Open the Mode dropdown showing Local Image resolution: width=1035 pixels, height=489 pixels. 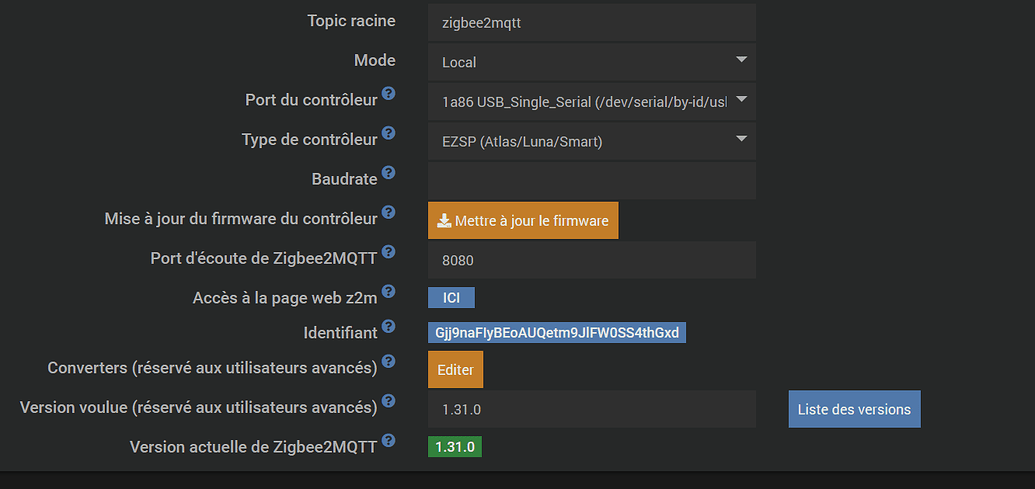[x=591, y=62]
